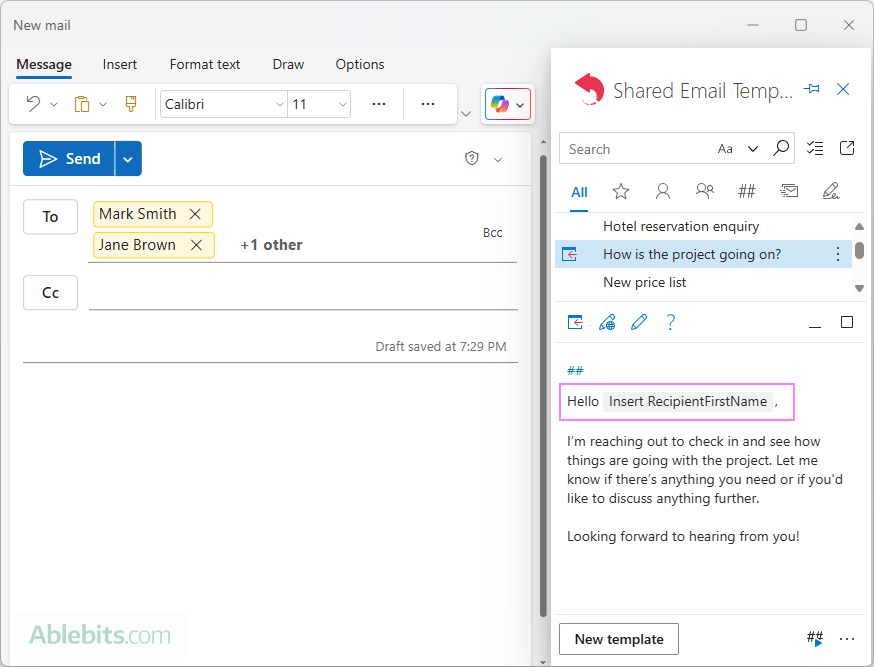Click the Undo icon in the toolbar
Viewport: 874px width, 667px height.
33,104
